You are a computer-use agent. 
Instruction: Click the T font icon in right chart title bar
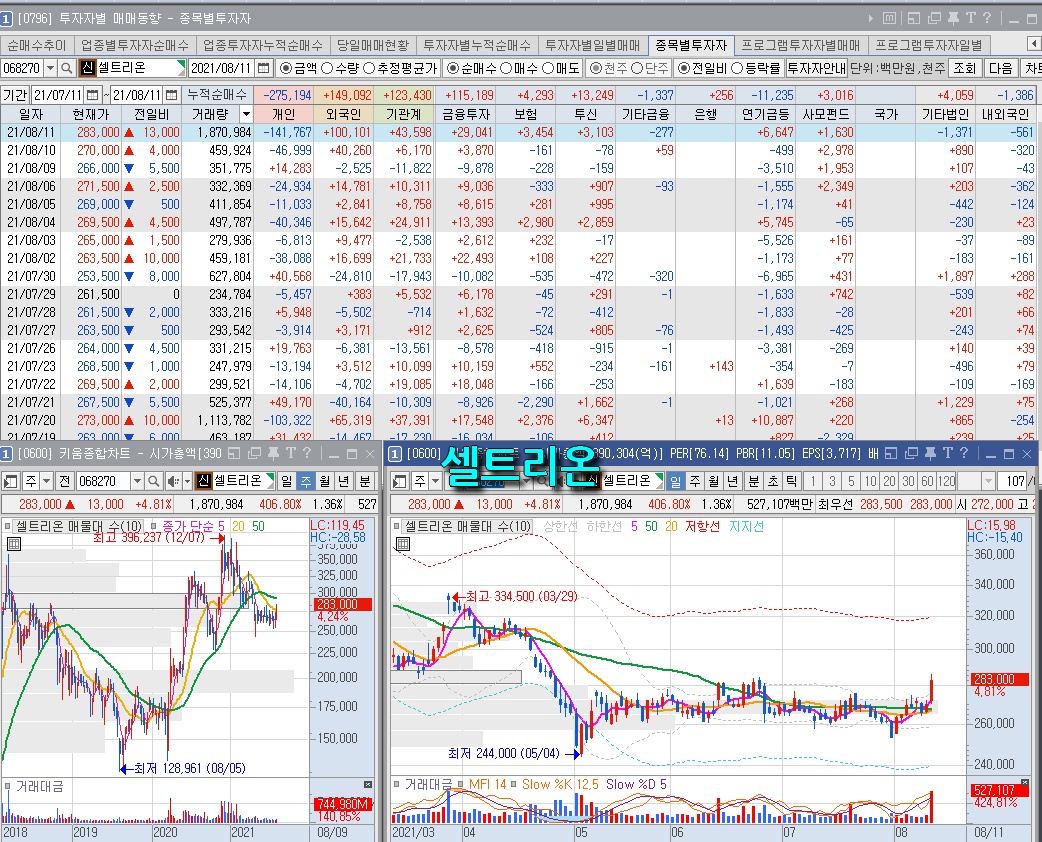pos(948,453)
